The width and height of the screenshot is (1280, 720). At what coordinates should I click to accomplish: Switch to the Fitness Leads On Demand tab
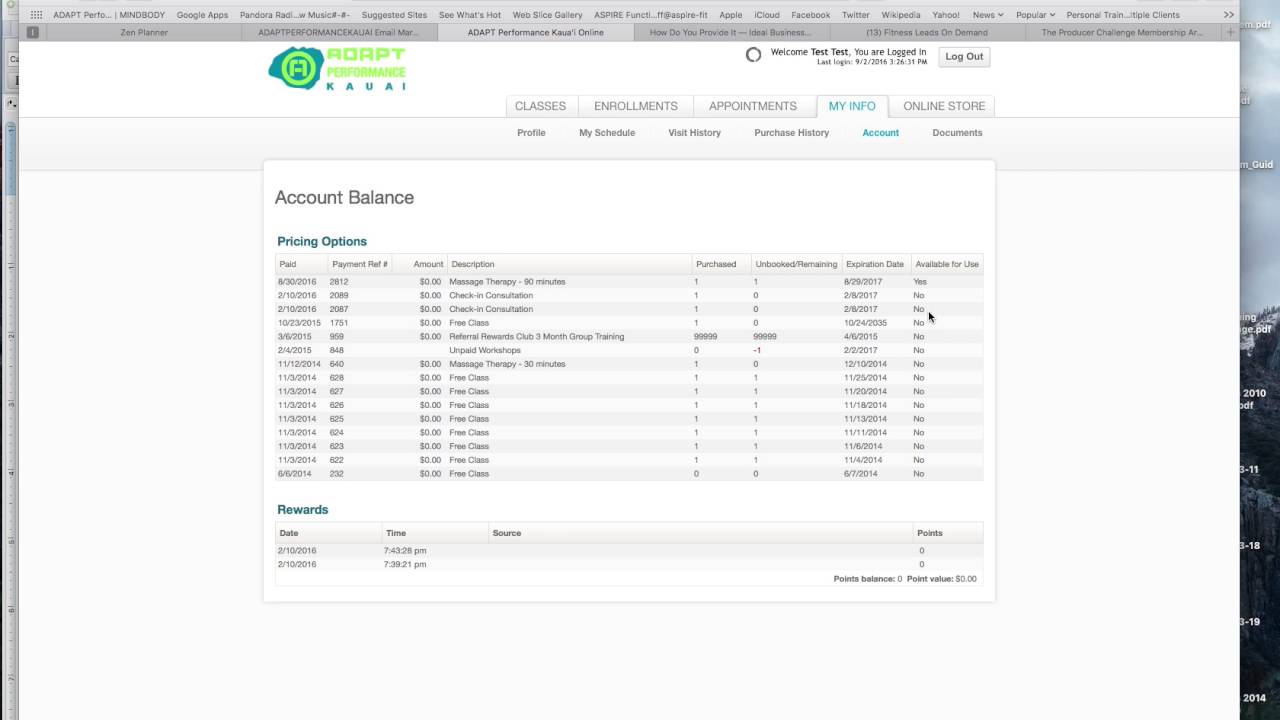(x=926, y=32)
